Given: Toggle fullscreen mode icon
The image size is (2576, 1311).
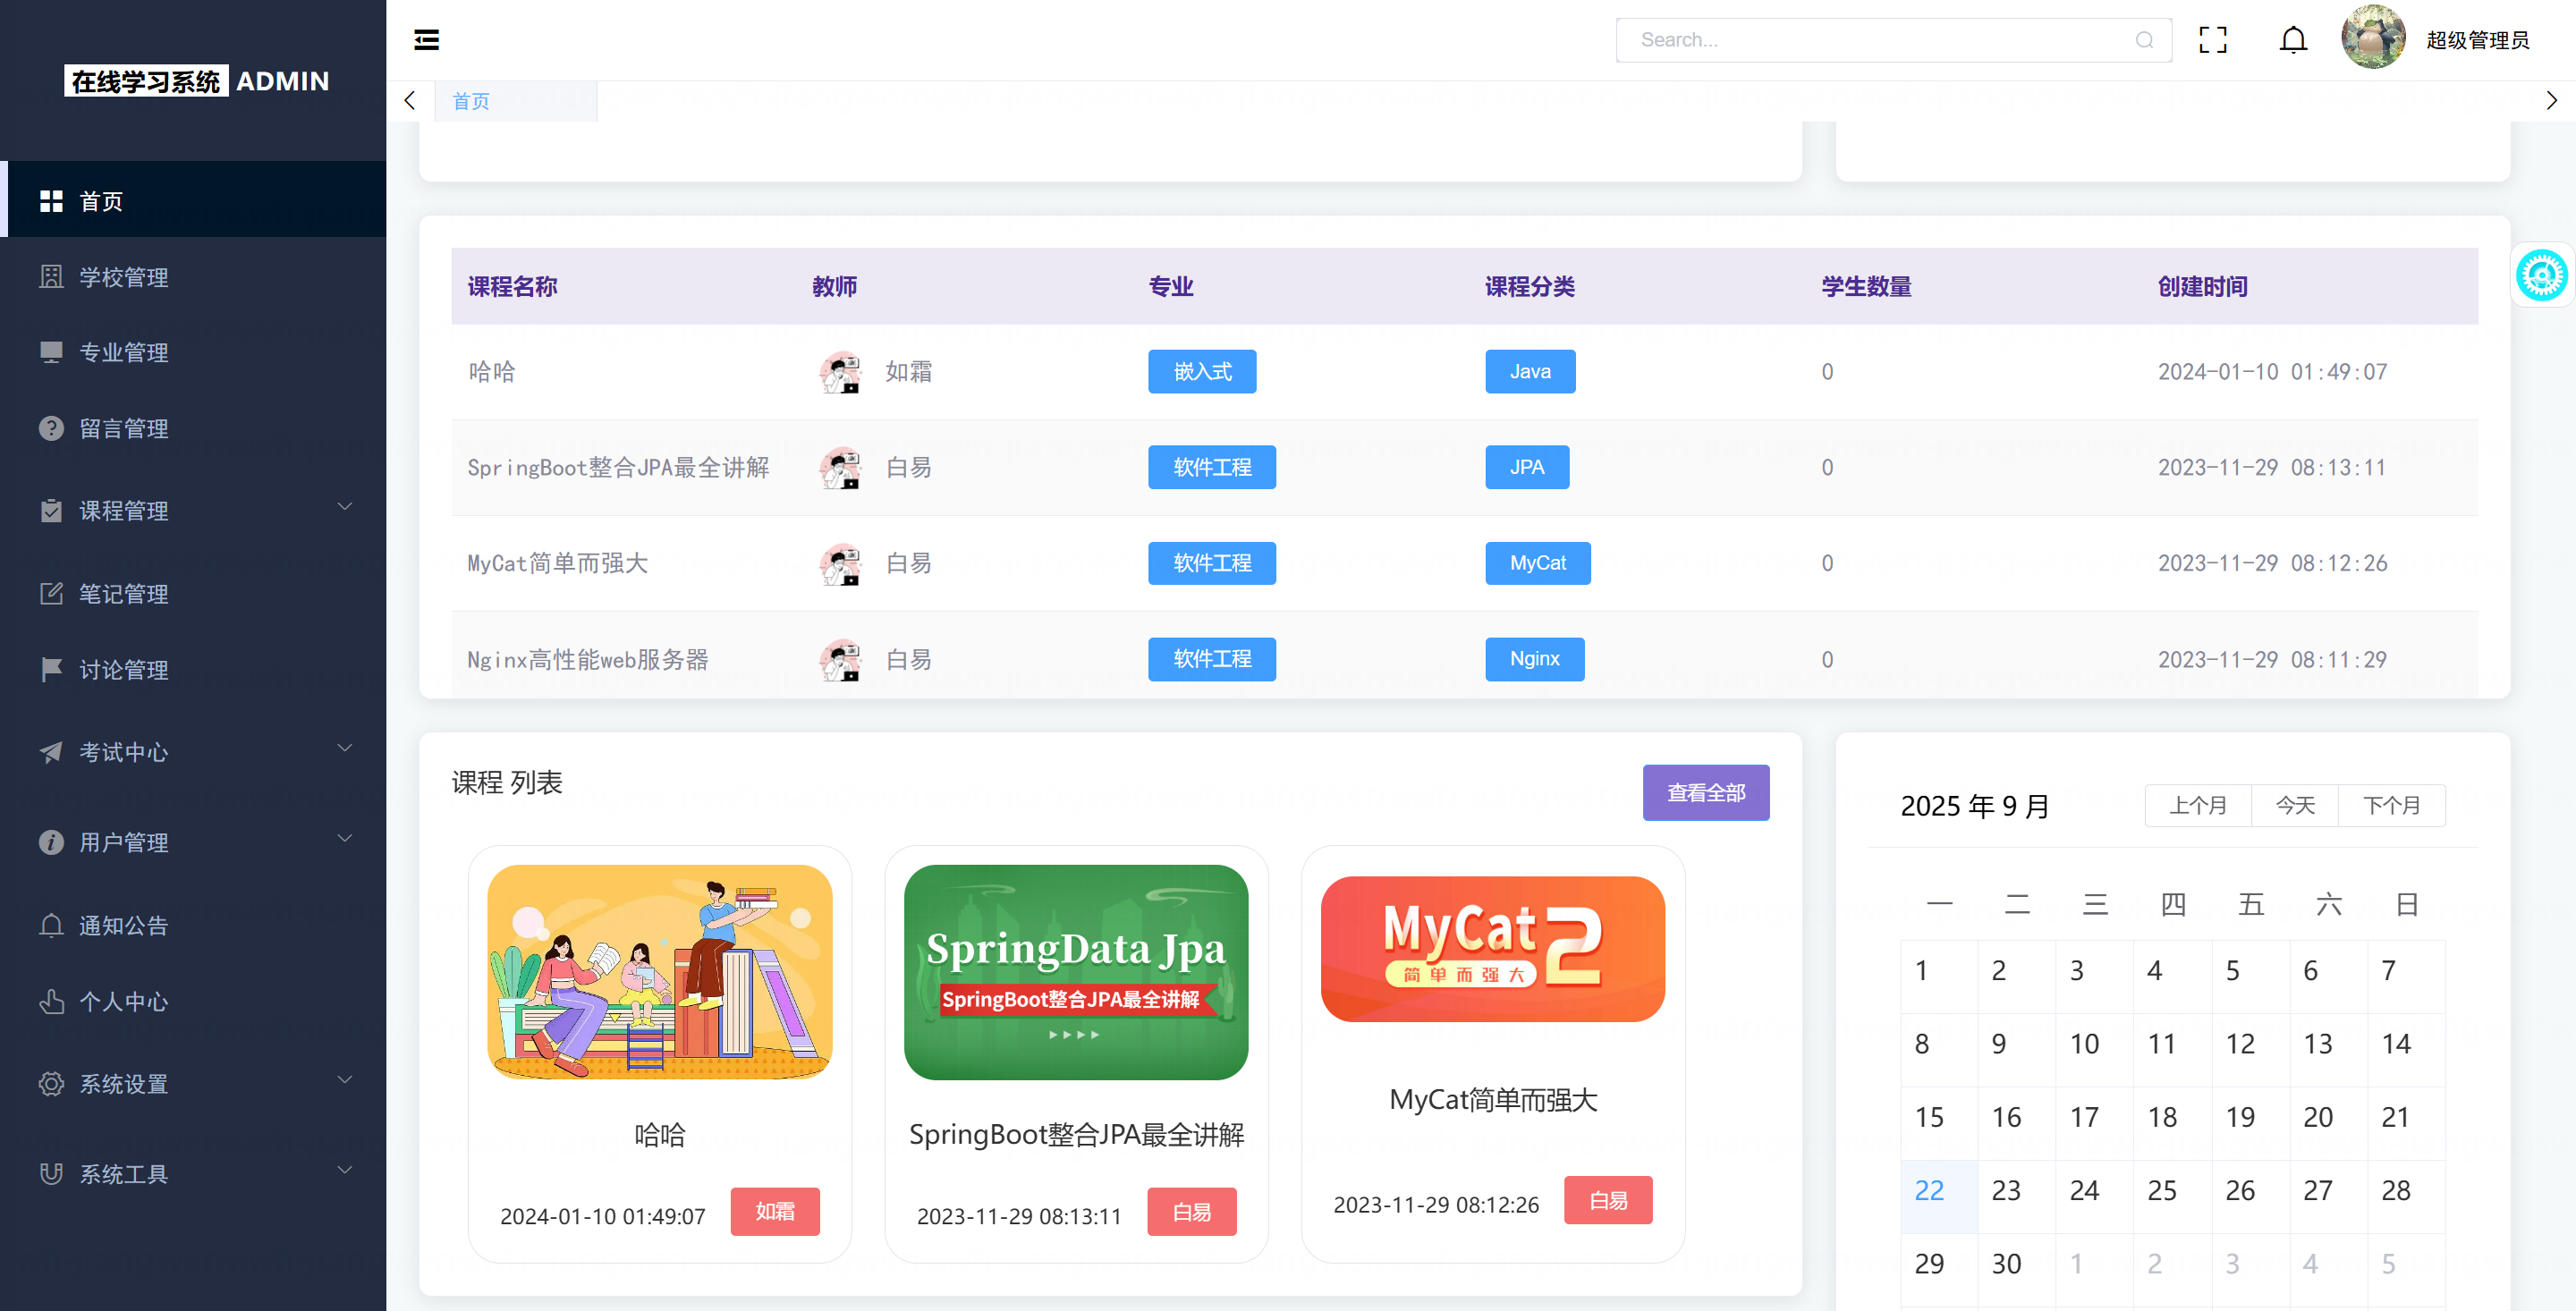Looking at the screenshot, I should [x=2212, y=40].
